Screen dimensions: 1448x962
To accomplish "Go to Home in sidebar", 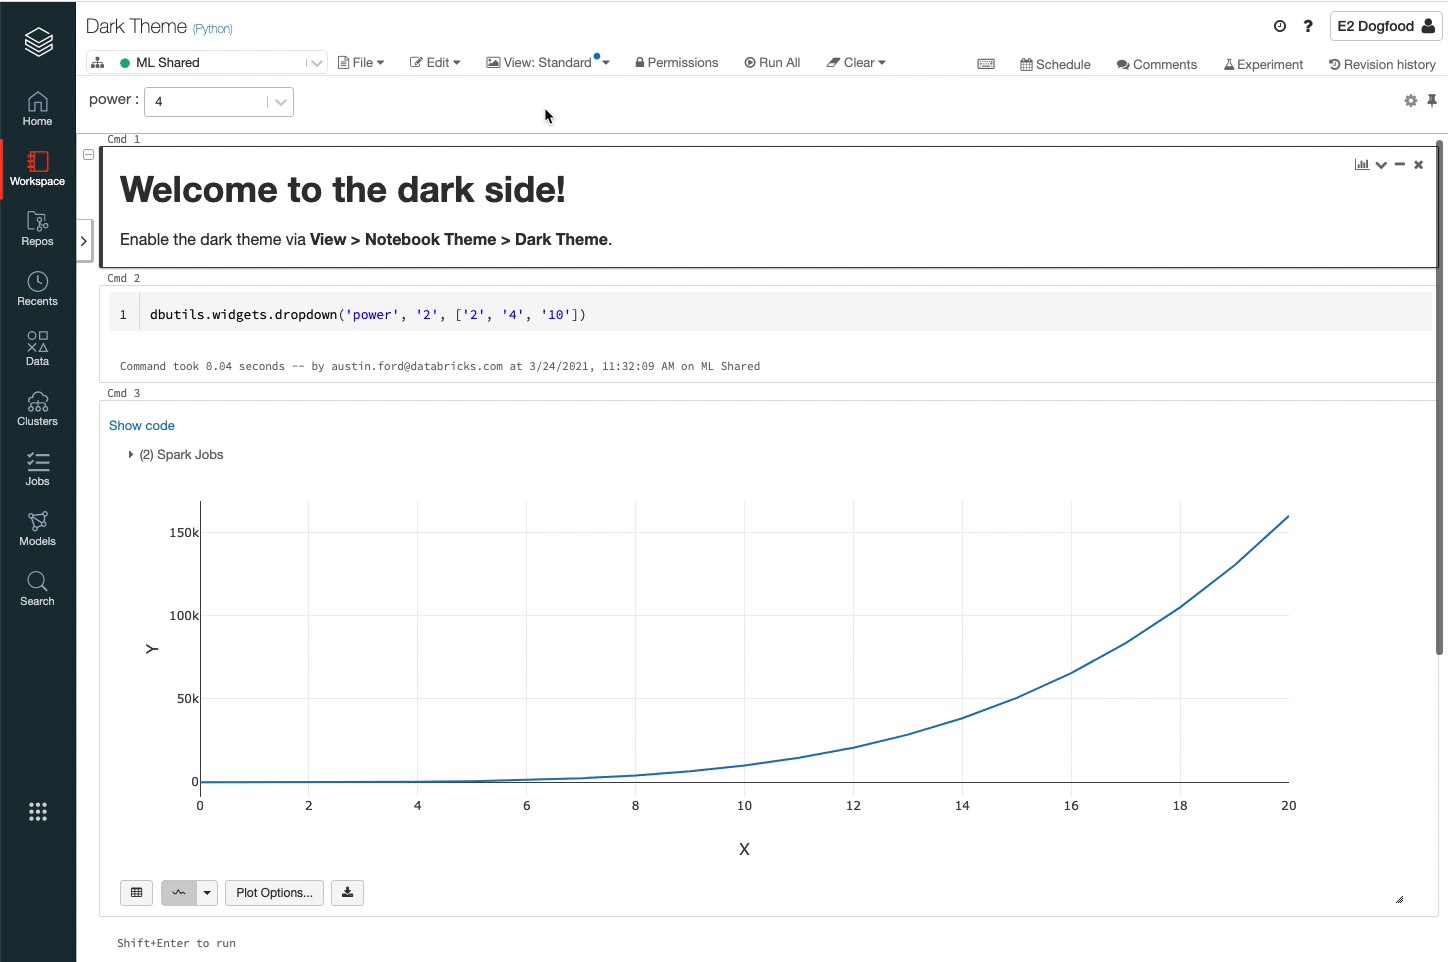I will click(x=38, y=109).
